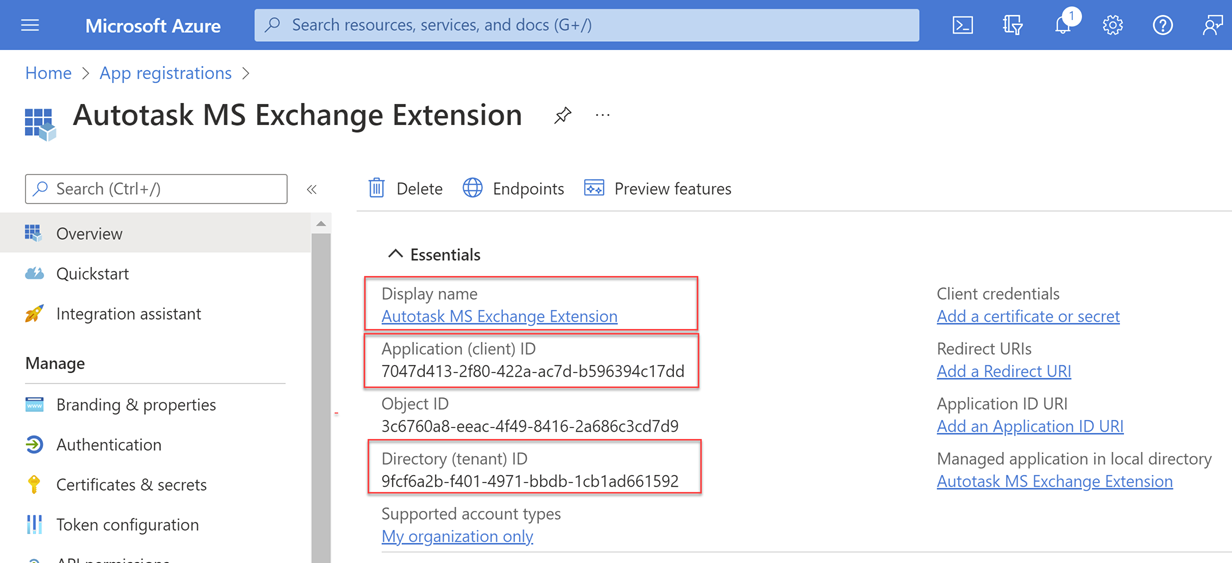Click the Delete button

coord(405,188)
